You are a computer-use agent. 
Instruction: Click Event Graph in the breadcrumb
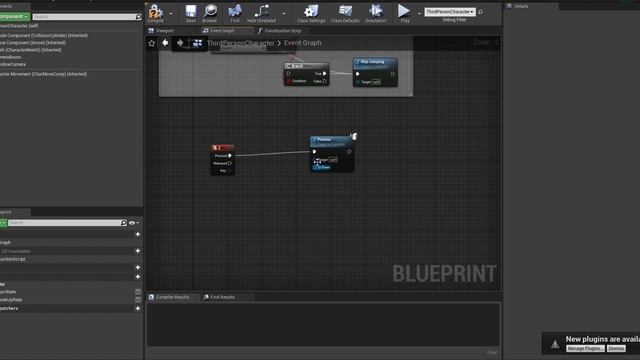tap(302, 43)
